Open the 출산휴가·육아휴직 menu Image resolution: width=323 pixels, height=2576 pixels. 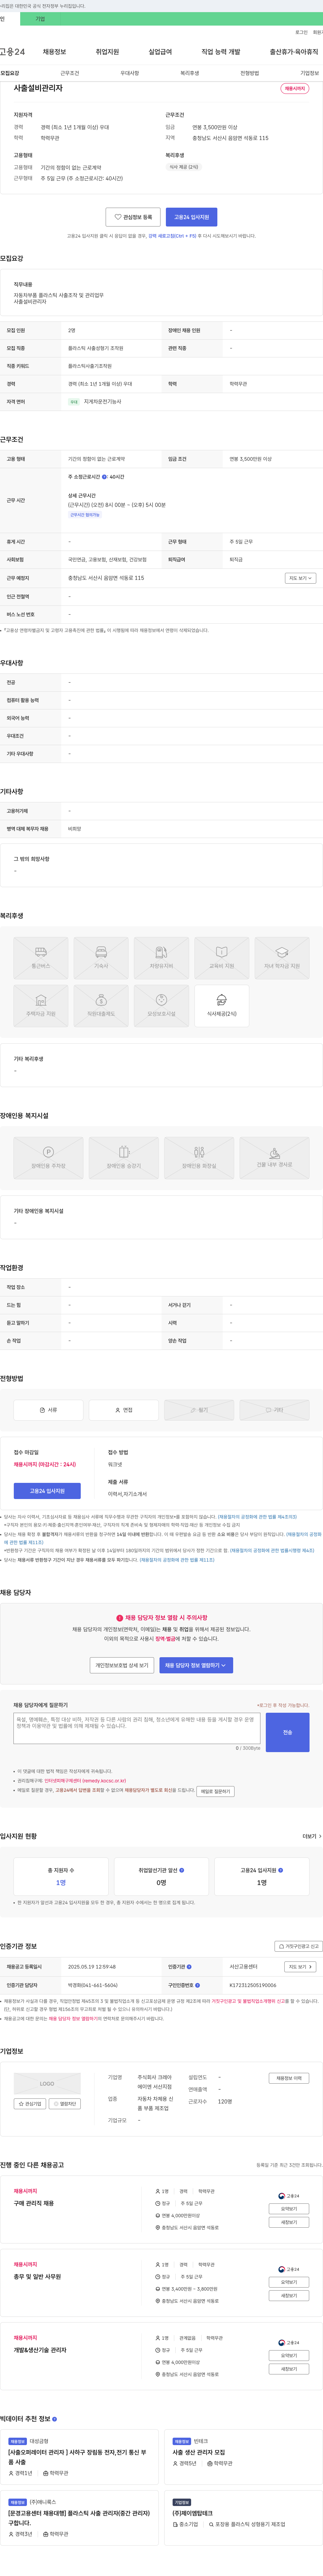coord(294,52)
